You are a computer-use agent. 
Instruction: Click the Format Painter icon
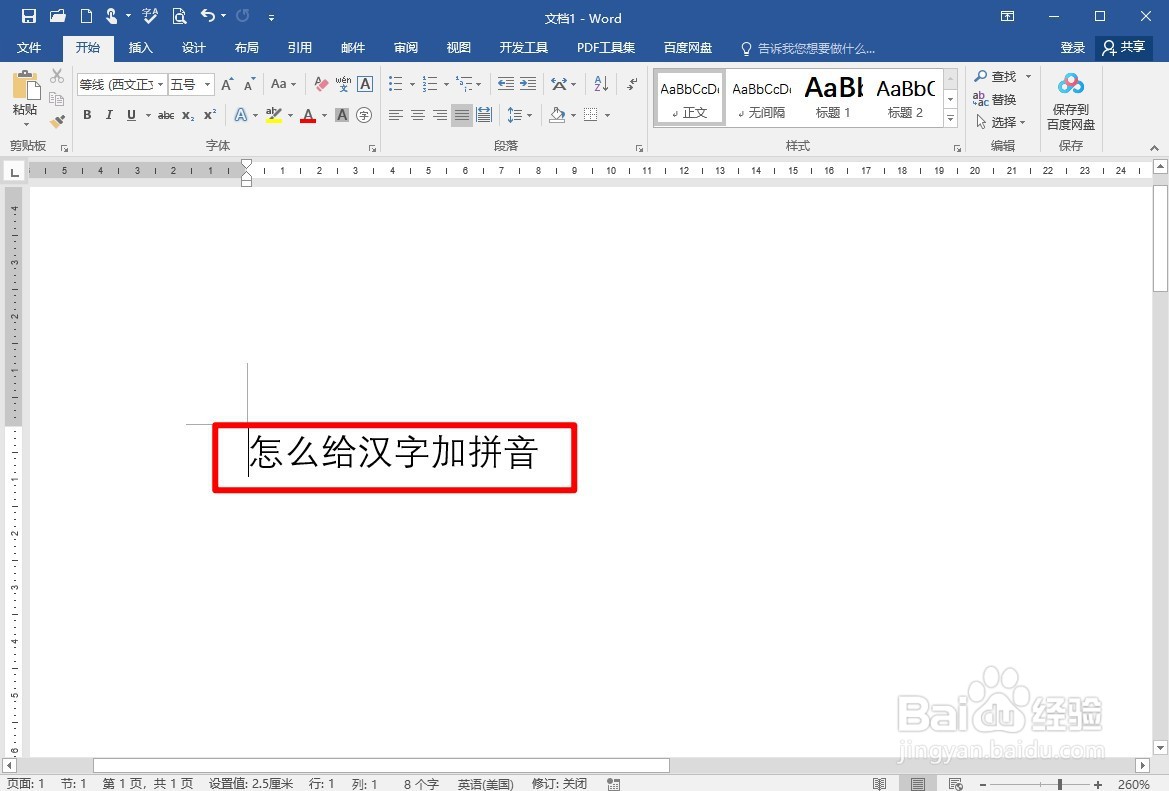(57, 119)
